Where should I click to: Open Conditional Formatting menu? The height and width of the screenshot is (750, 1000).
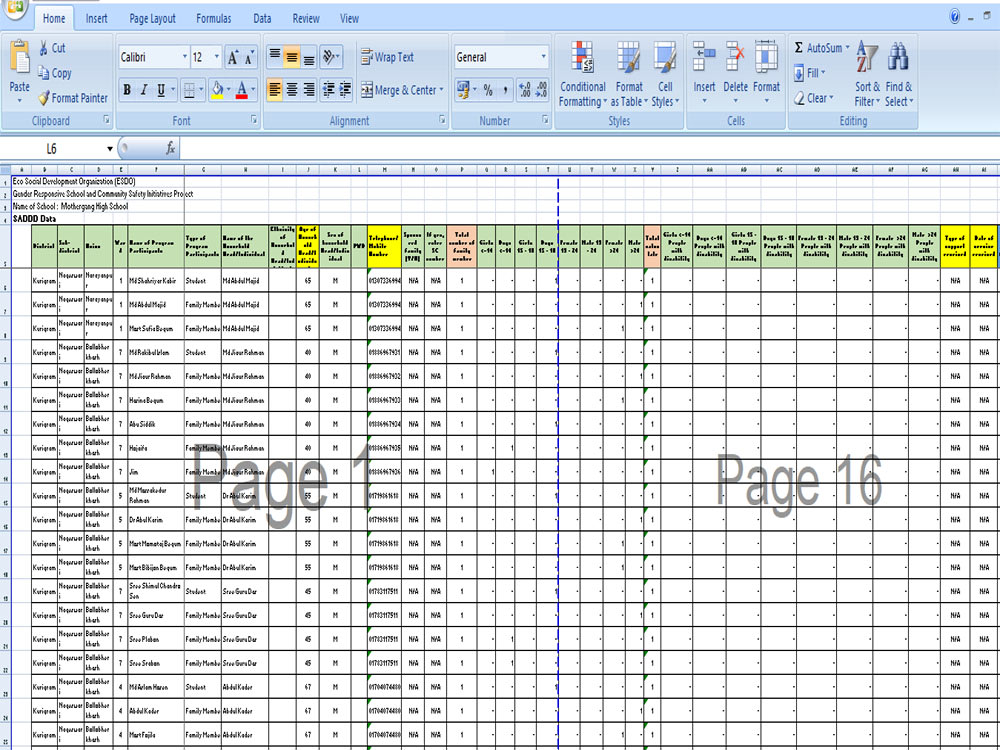click(583, 75)
